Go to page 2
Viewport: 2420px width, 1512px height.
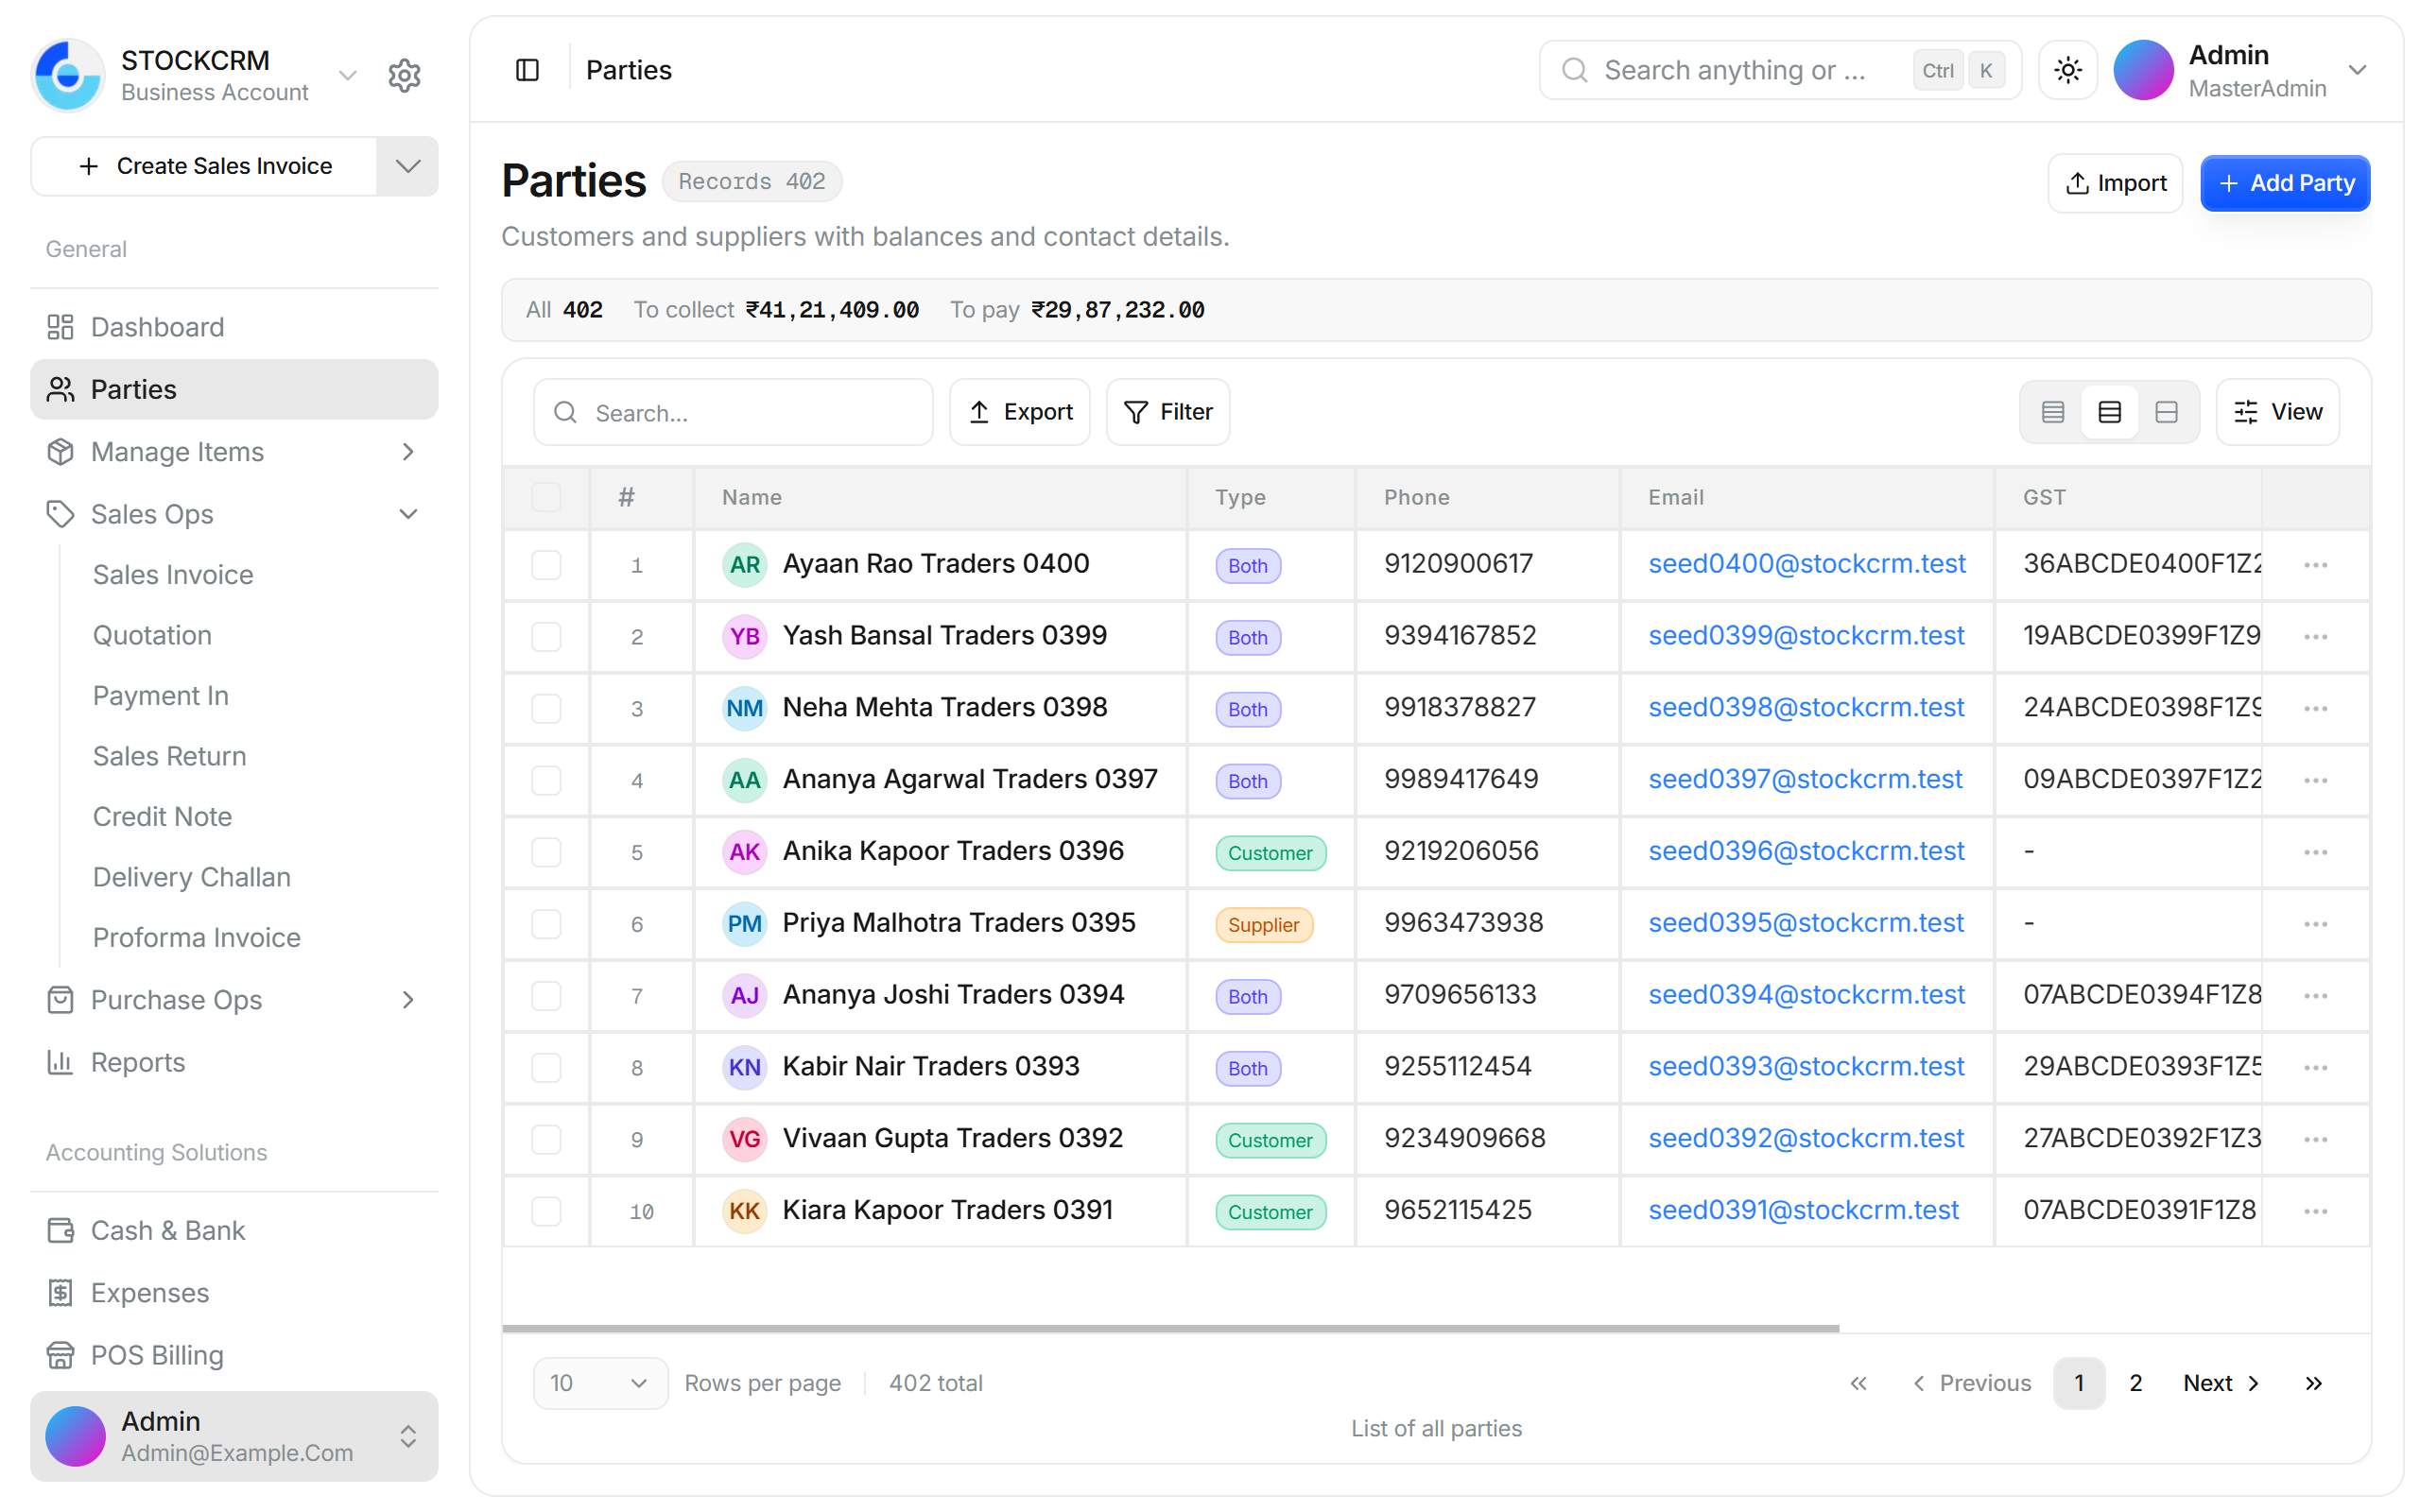(x=2135, y=1383)
